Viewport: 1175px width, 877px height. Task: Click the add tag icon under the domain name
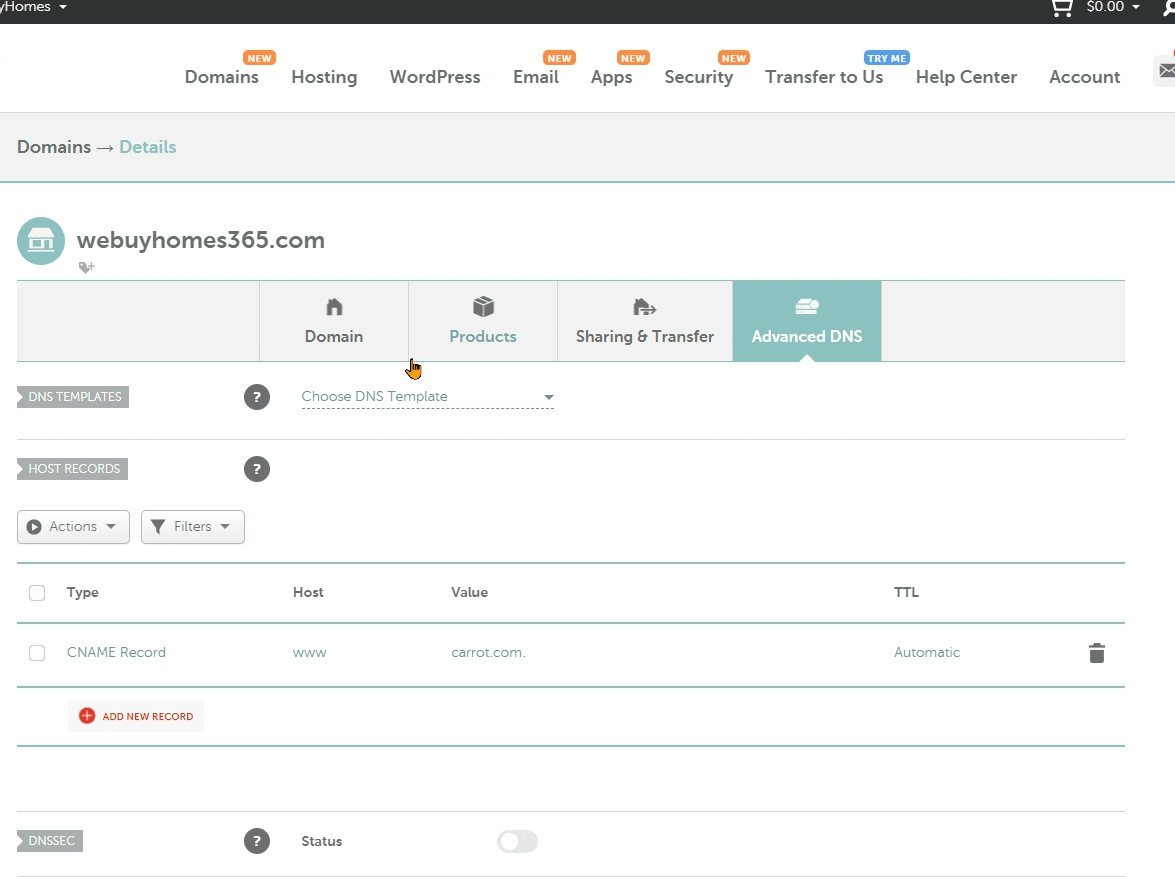pos(87,267)
